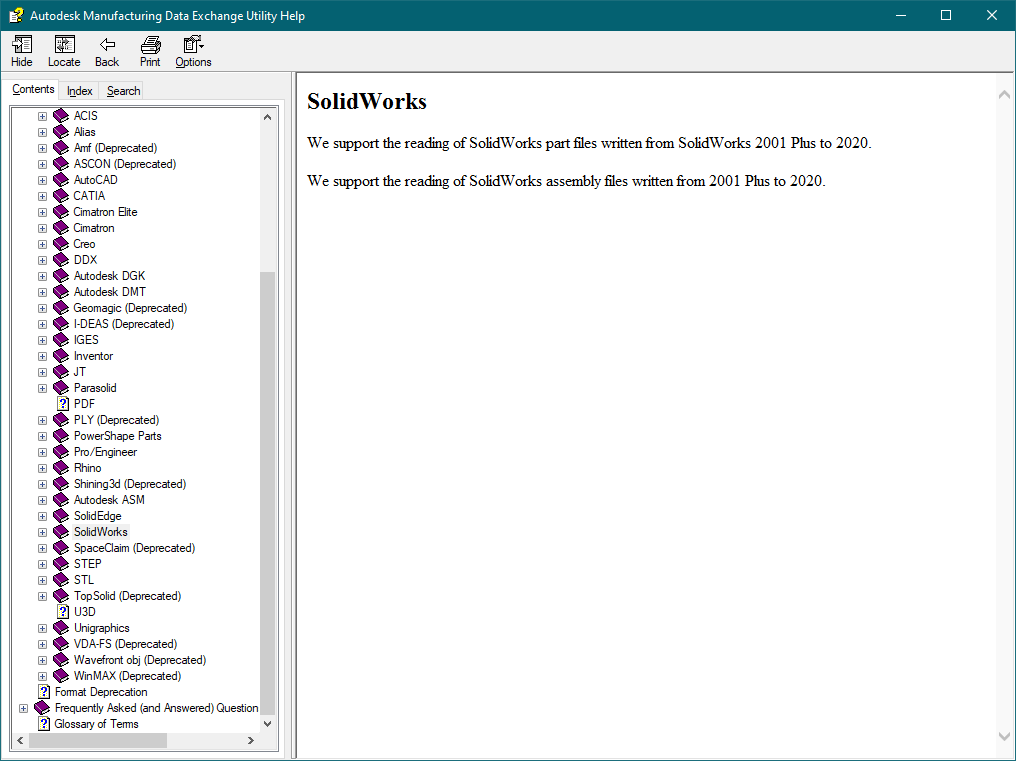
Task: Minimize the help window
Action: 901,16
